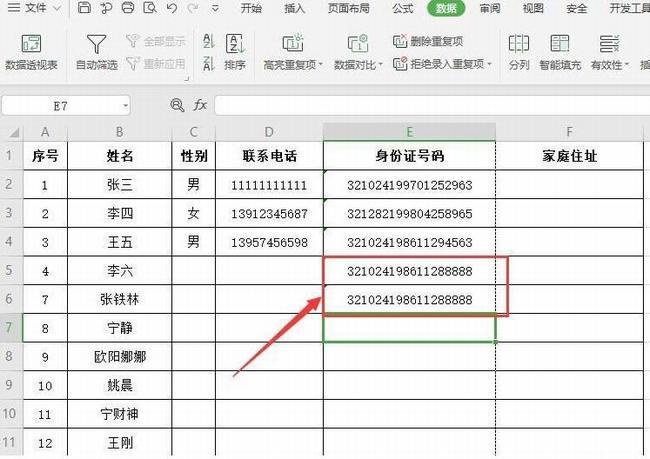This screenshot has width=650, height=459.
Task: Select column E header
Action: point(410,132)
